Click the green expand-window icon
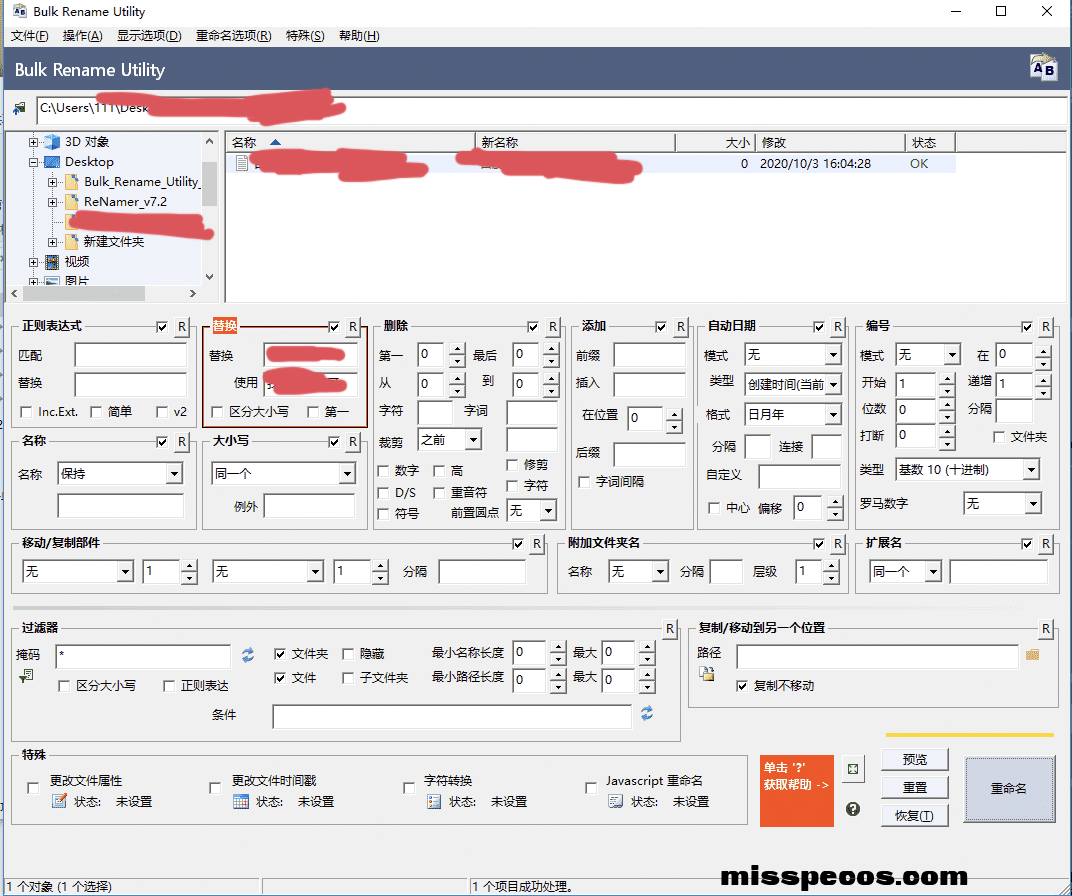The width and height of the screenshot is (1072, 896). click(x=853, y=769)
